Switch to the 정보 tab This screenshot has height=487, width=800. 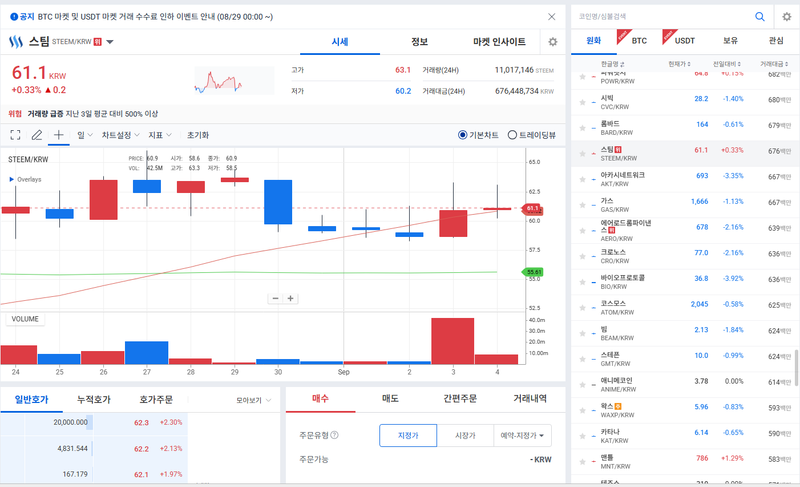pos(419,42)
